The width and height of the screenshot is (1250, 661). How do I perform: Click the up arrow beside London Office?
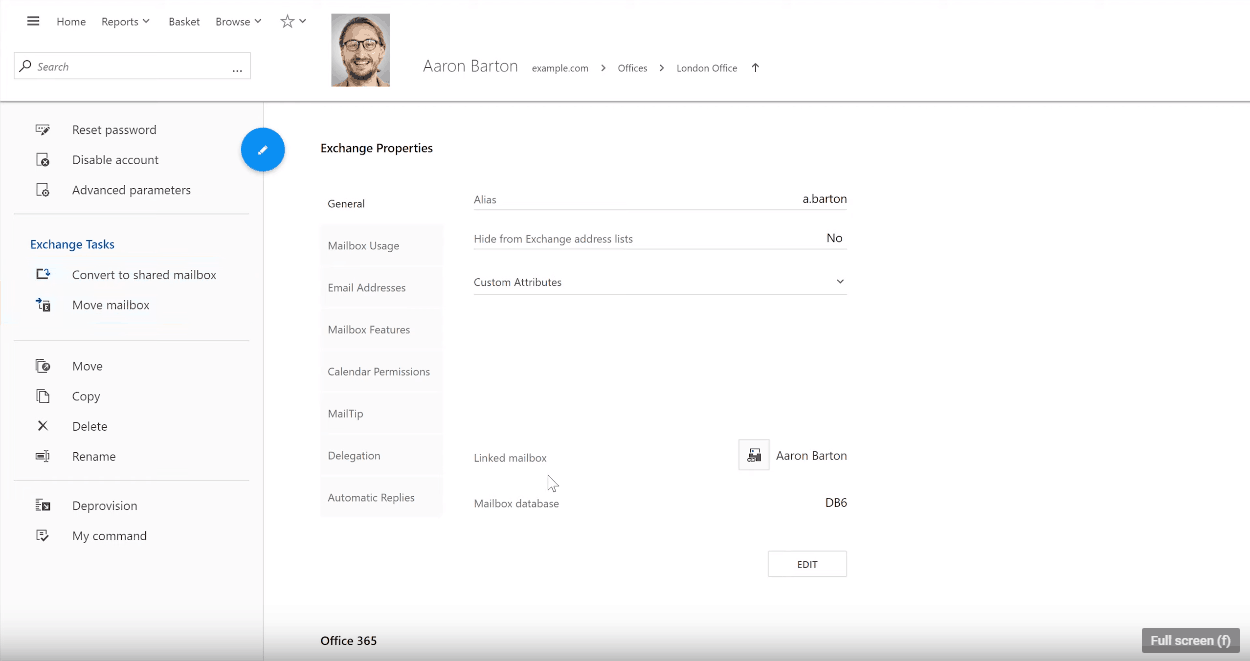(755, 68)
